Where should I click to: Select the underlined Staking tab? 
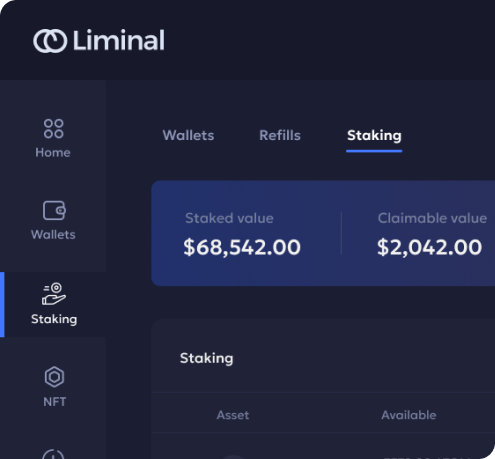pos(374,136)
